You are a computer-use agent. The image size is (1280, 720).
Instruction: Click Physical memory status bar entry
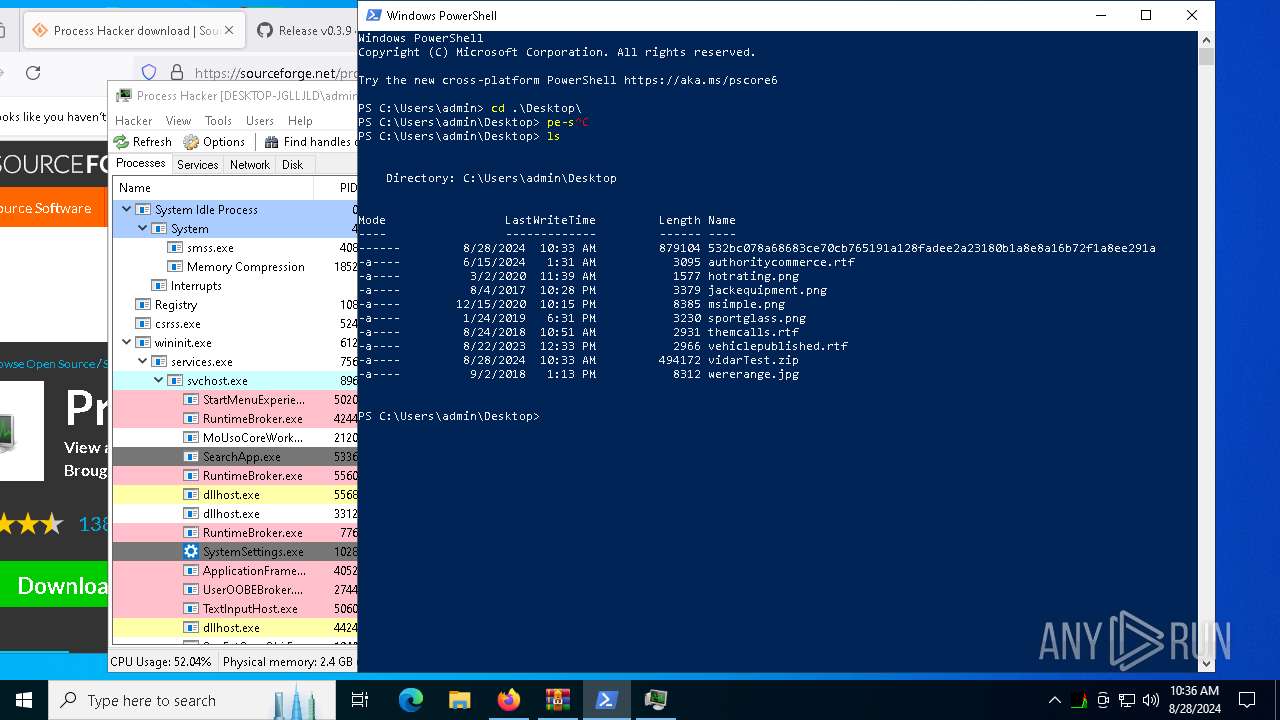pos(287,662)
